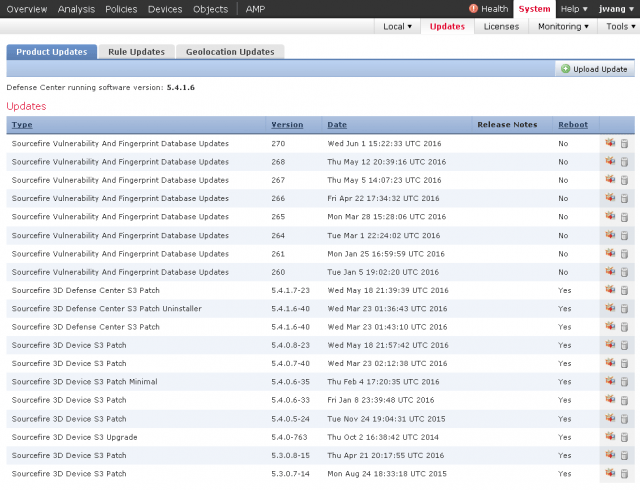Viewport: 640px width, 490px height.
Task: Install the version 267 database update
Action: point(610,180)
